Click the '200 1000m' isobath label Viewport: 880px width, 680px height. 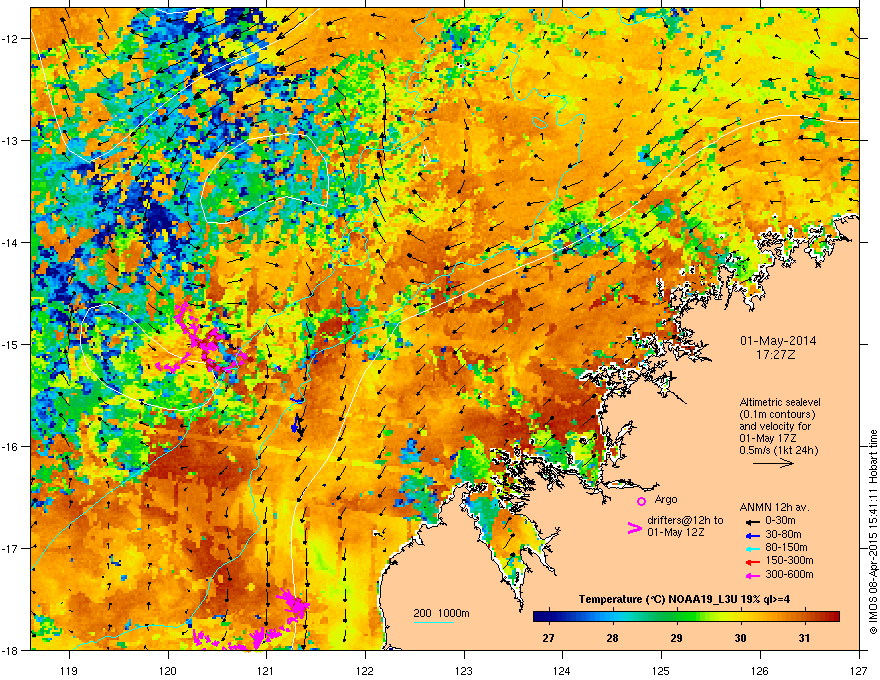pos(441,613)
